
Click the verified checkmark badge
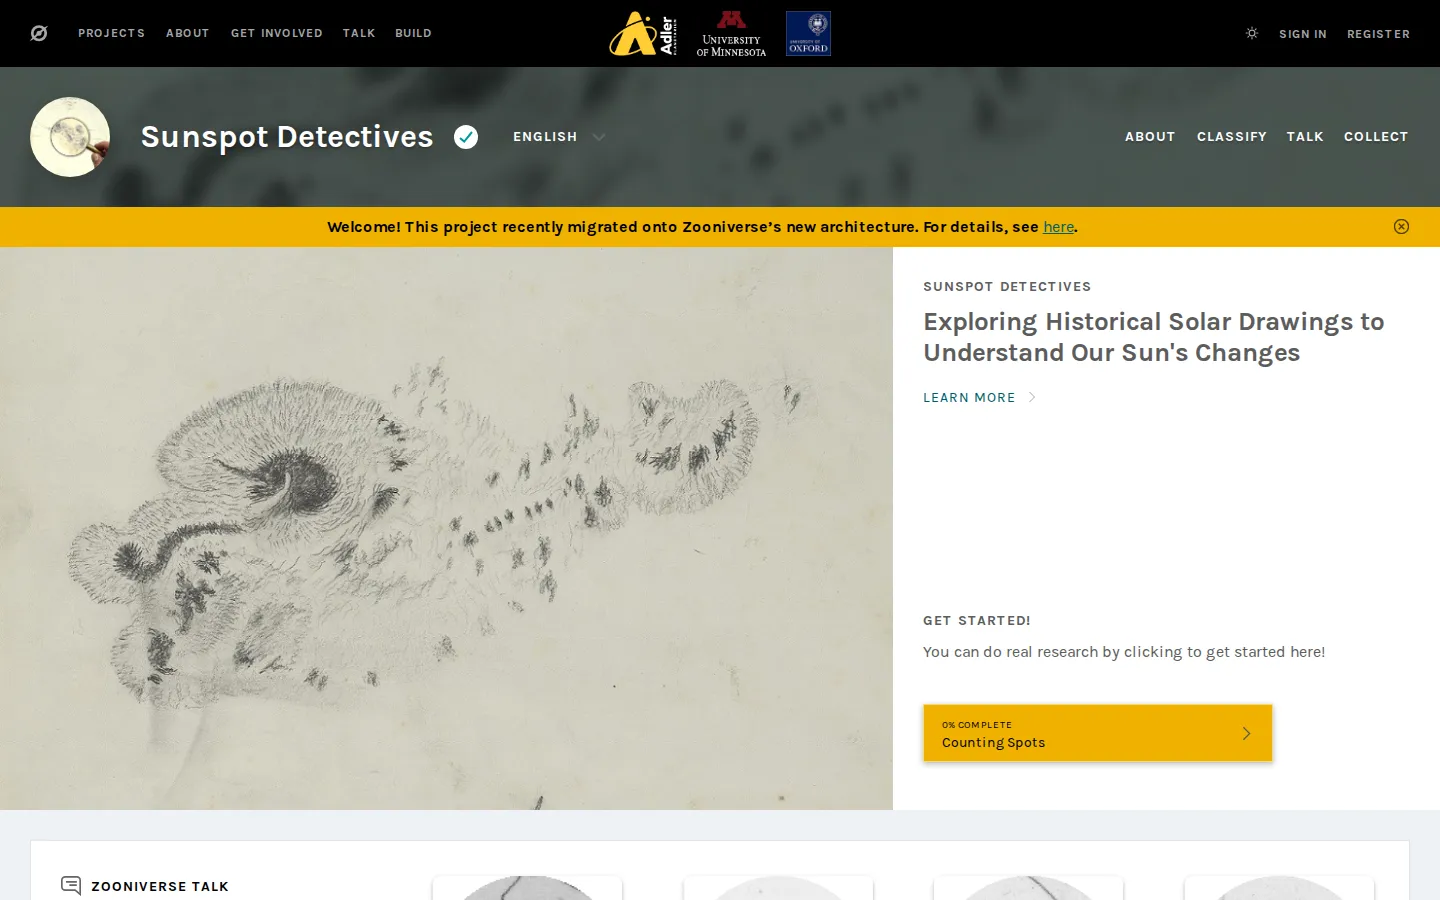tap(466, 137)
